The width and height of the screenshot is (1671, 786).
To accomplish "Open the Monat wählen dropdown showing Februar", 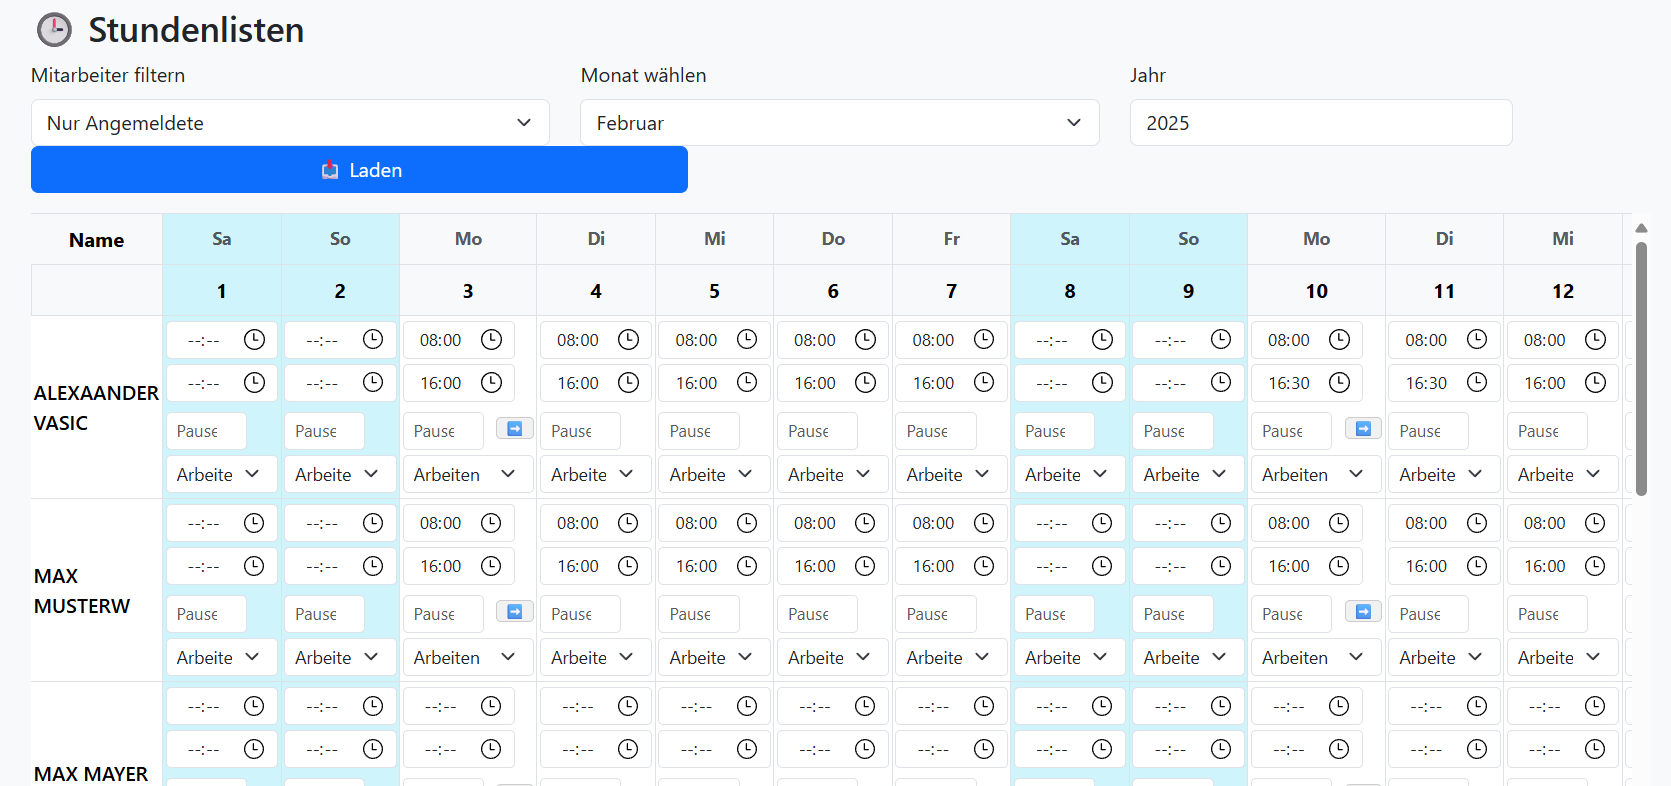I will pyautogui.click(x=839, y=123).
